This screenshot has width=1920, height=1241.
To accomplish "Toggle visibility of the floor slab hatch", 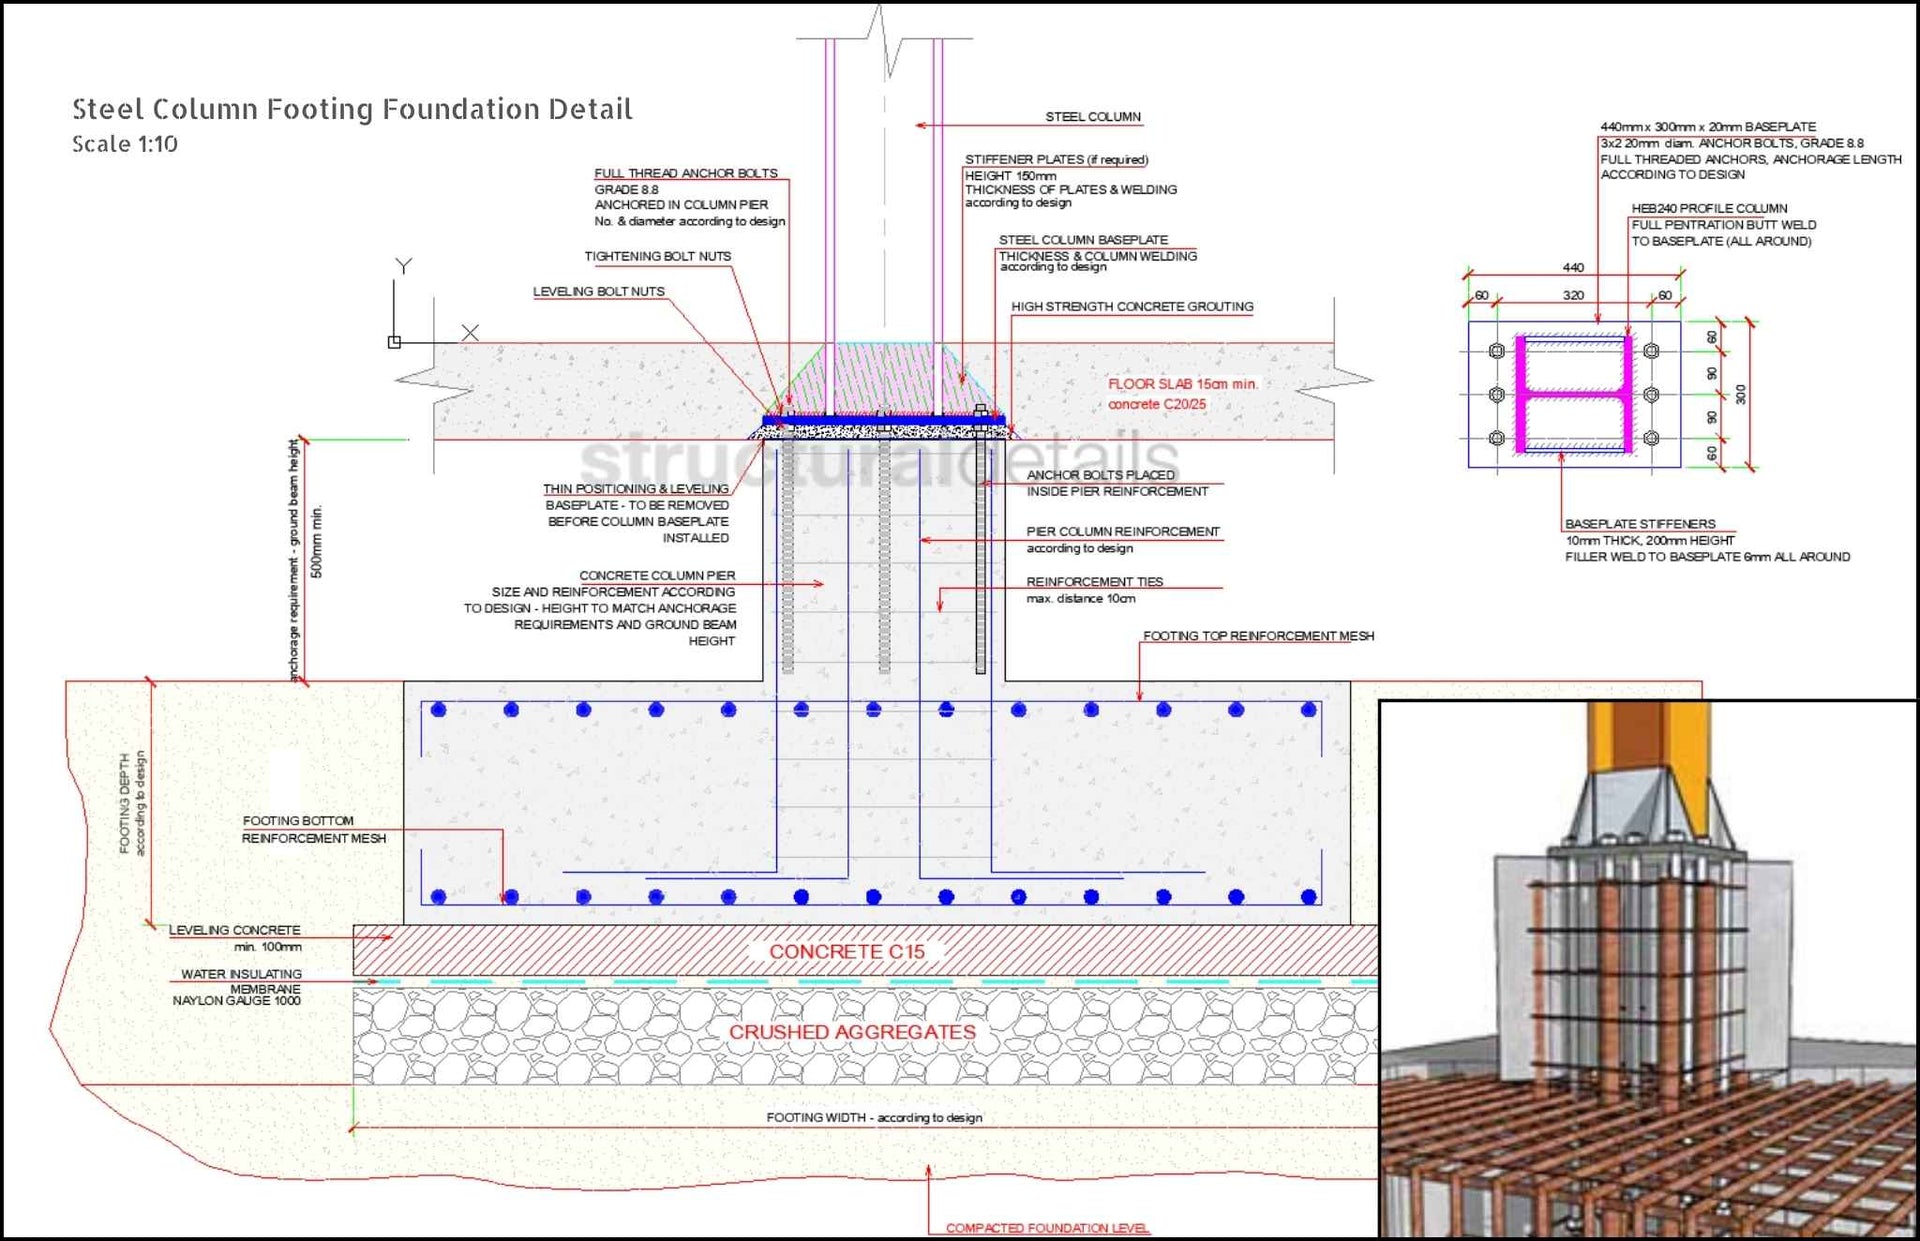I will (600, 390).
